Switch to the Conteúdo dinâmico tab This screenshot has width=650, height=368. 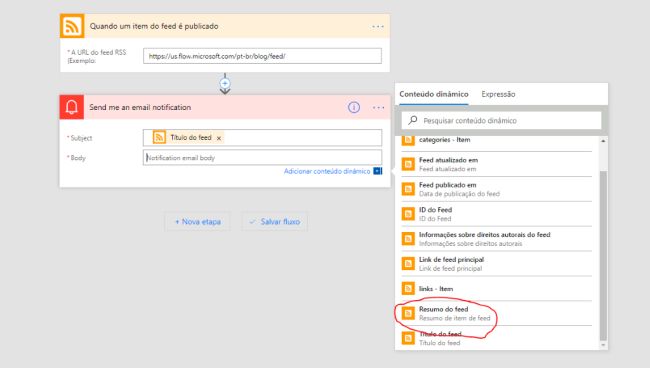point(434,94)
